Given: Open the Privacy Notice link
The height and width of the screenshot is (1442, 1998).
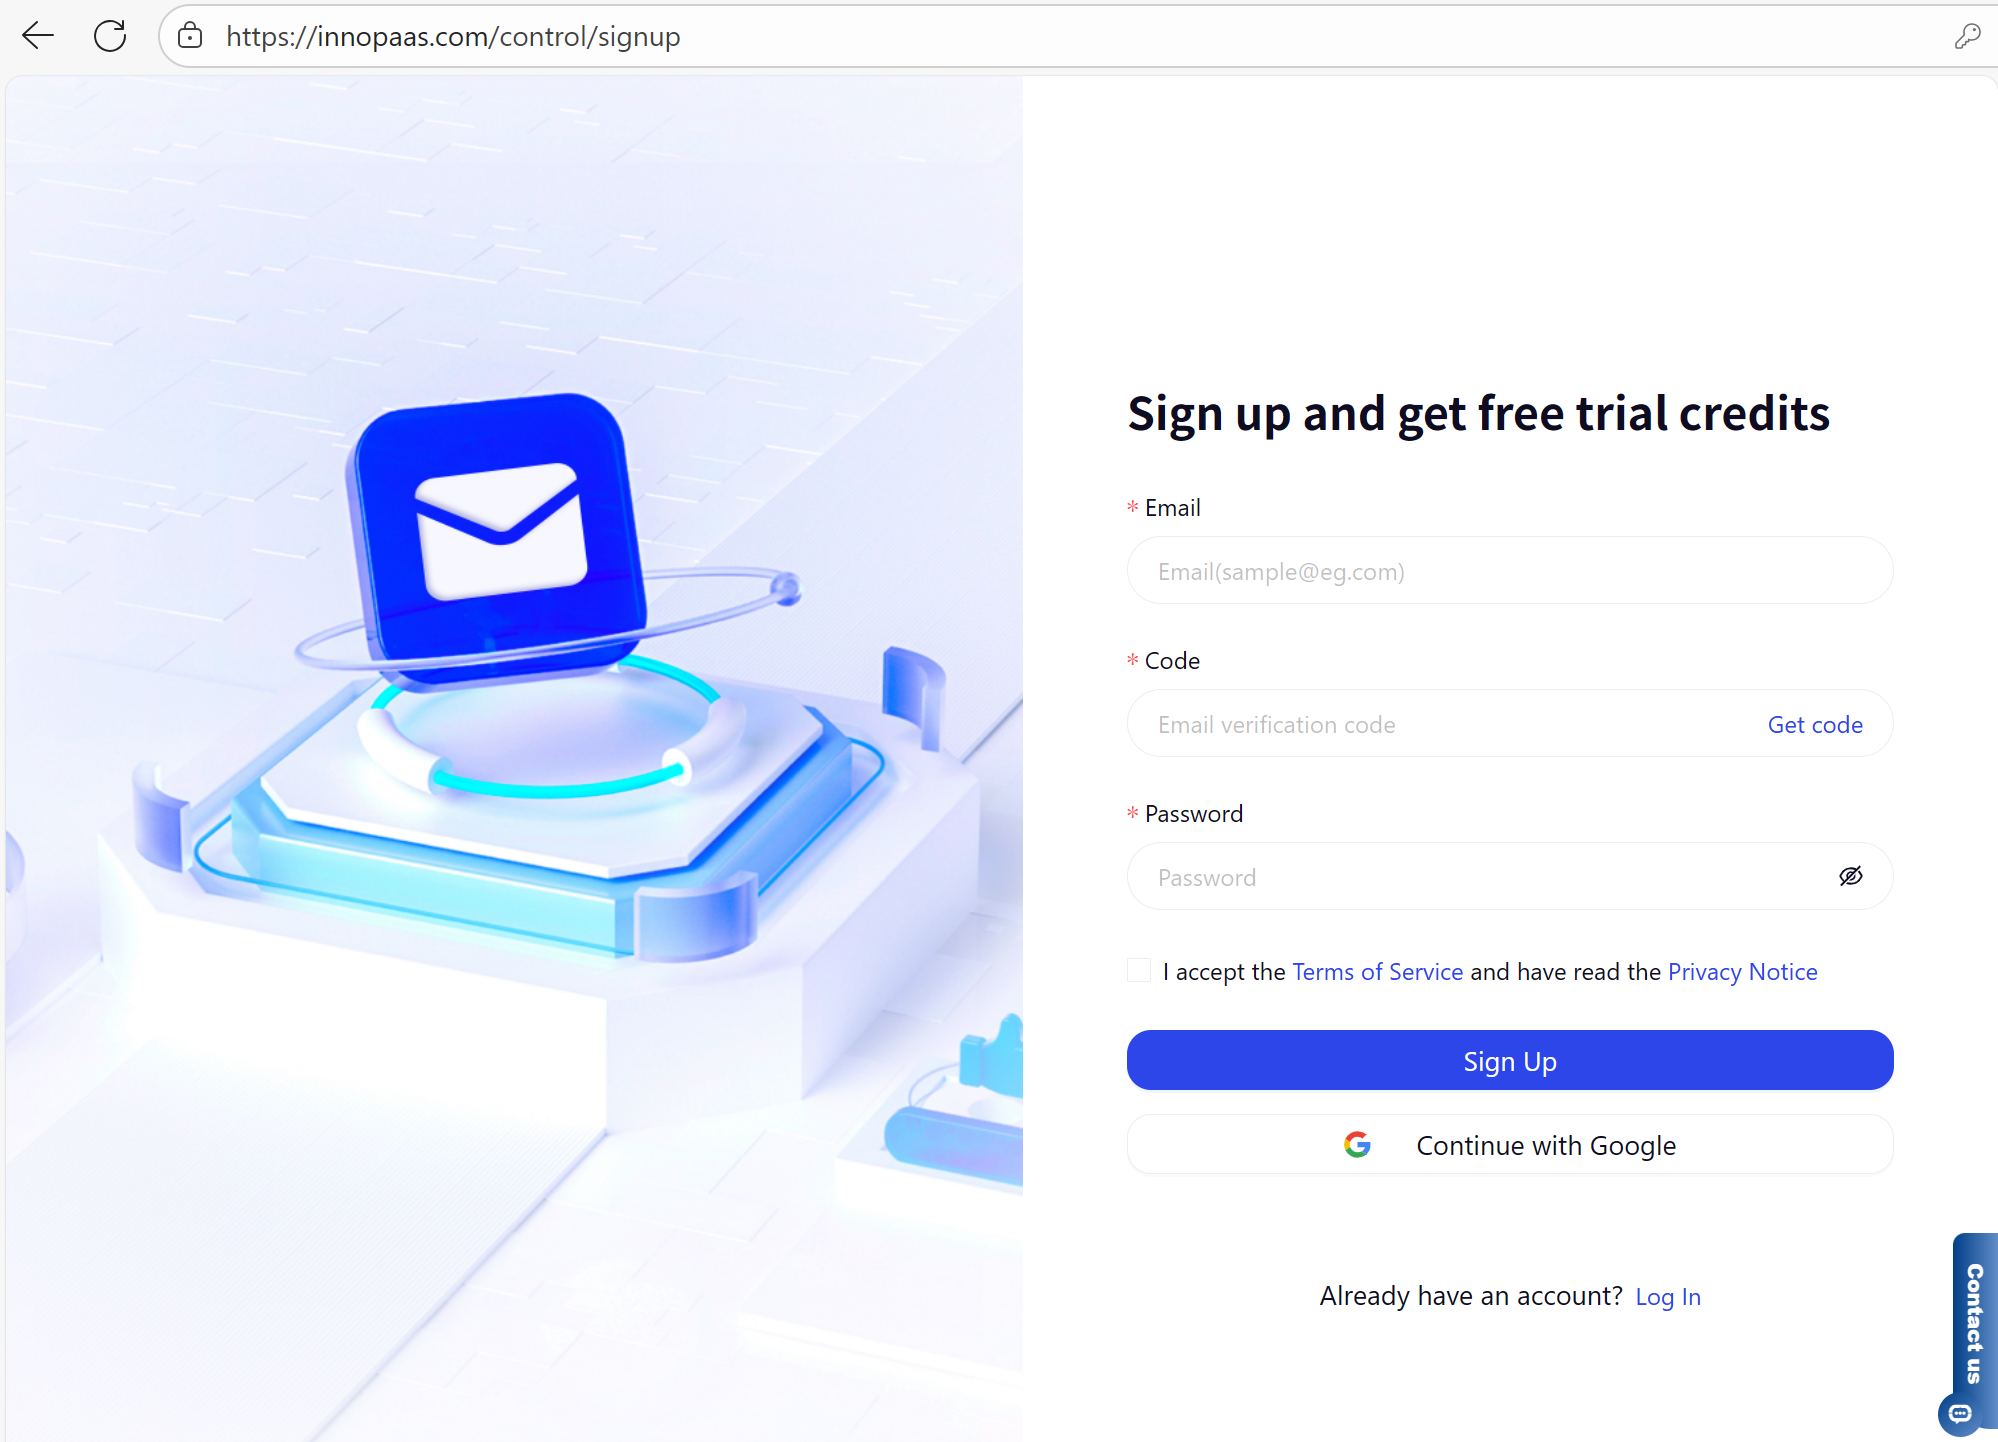Looking at the screenshot, I should tap(1742, 971).
